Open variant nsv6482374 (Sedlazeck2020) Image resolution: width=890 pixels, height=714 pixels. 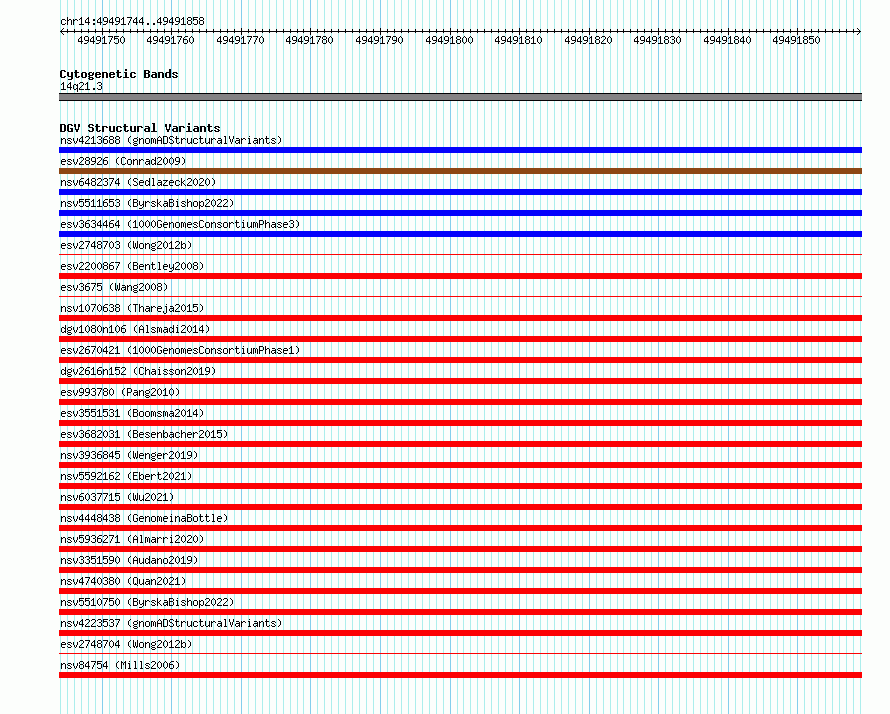pos(138,182)
